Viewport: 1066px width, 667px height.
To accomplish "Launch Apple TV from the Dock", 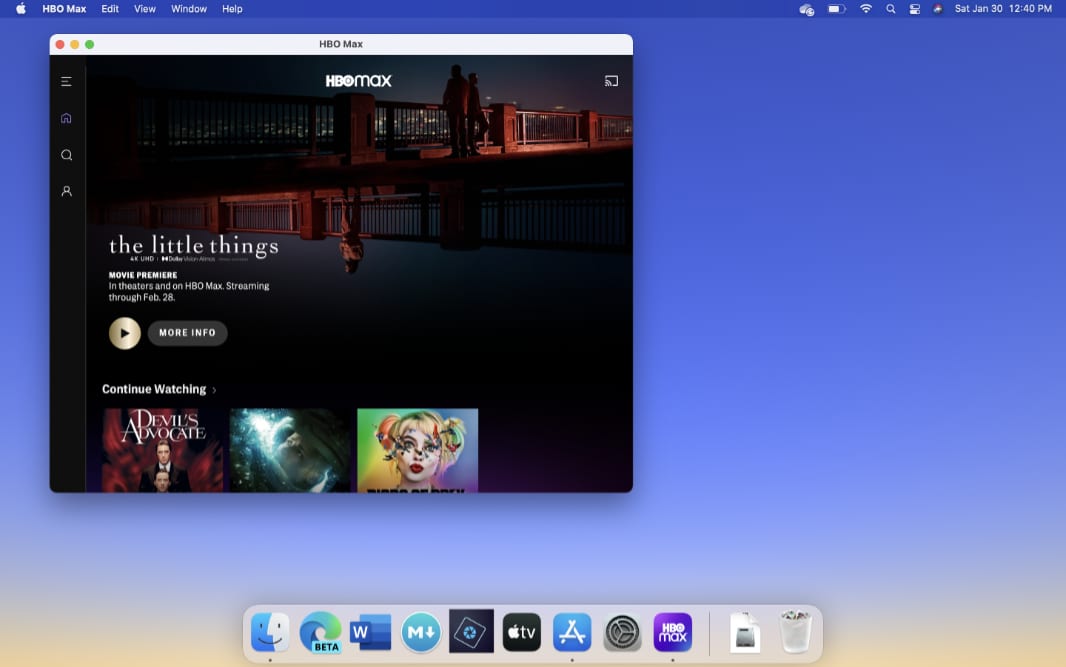I will 522,632.
